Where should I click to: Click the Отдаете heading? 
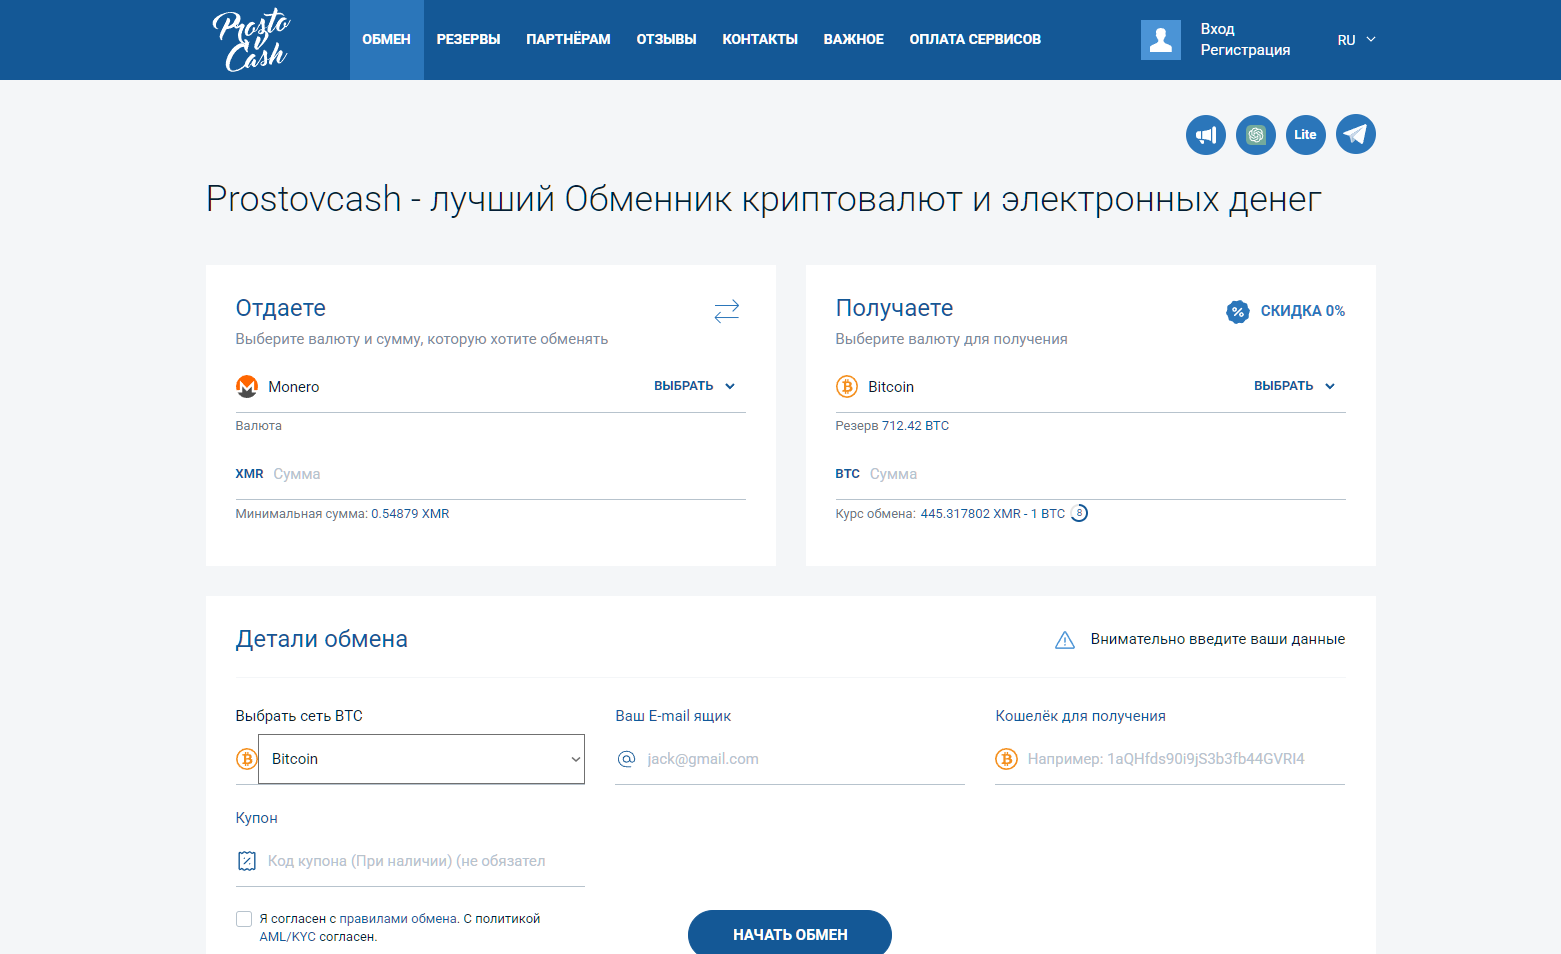[281, 308]
